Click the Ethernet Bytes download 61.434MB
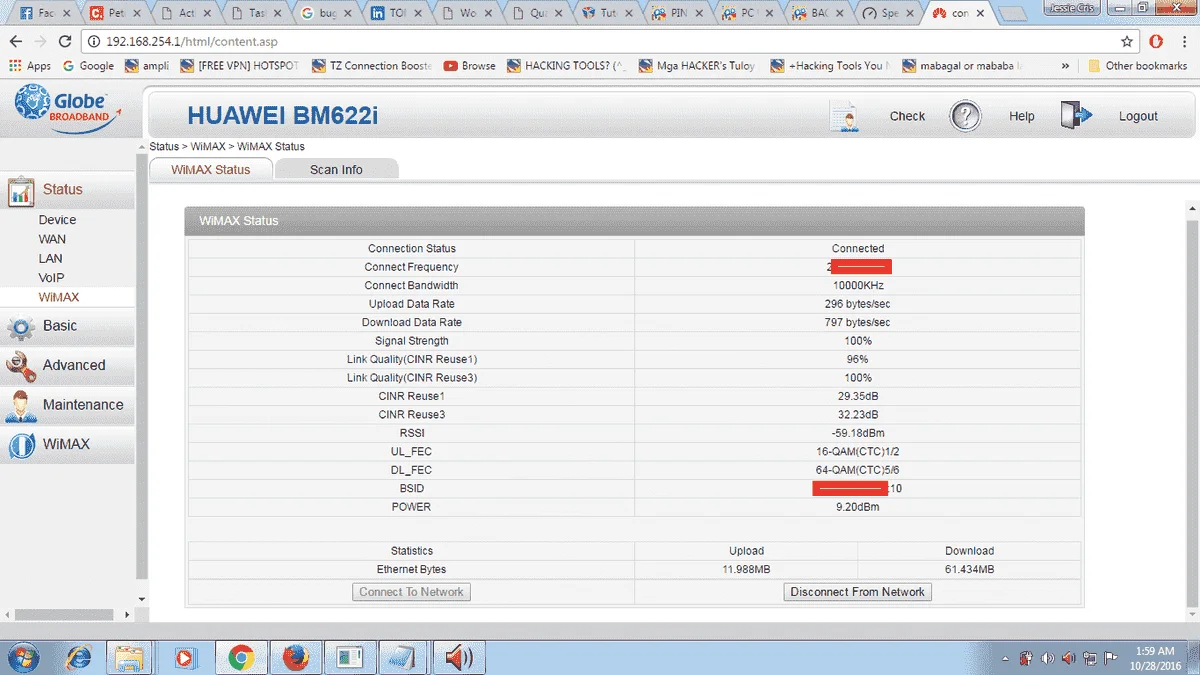 pyautogui.click(x=969, y=569)
